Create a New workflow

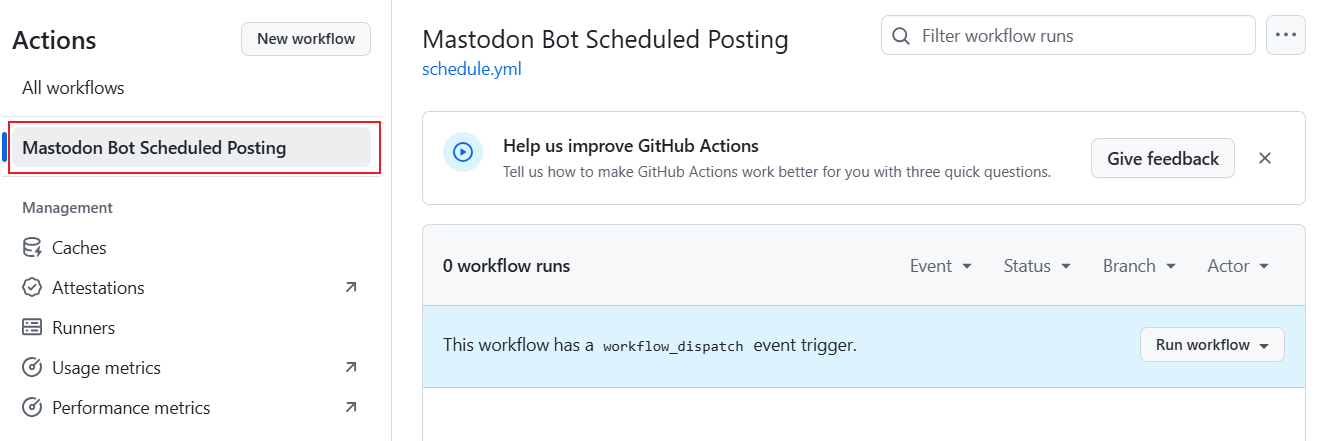pyautogui.click(x=306, y=39)
